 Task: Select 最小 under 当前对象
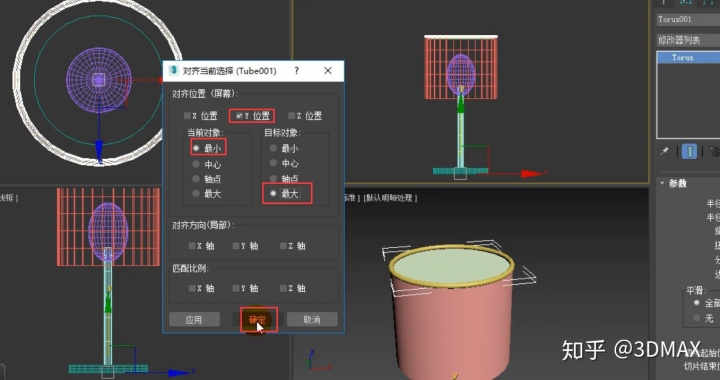pyautogui.click(x=196, y=148)
